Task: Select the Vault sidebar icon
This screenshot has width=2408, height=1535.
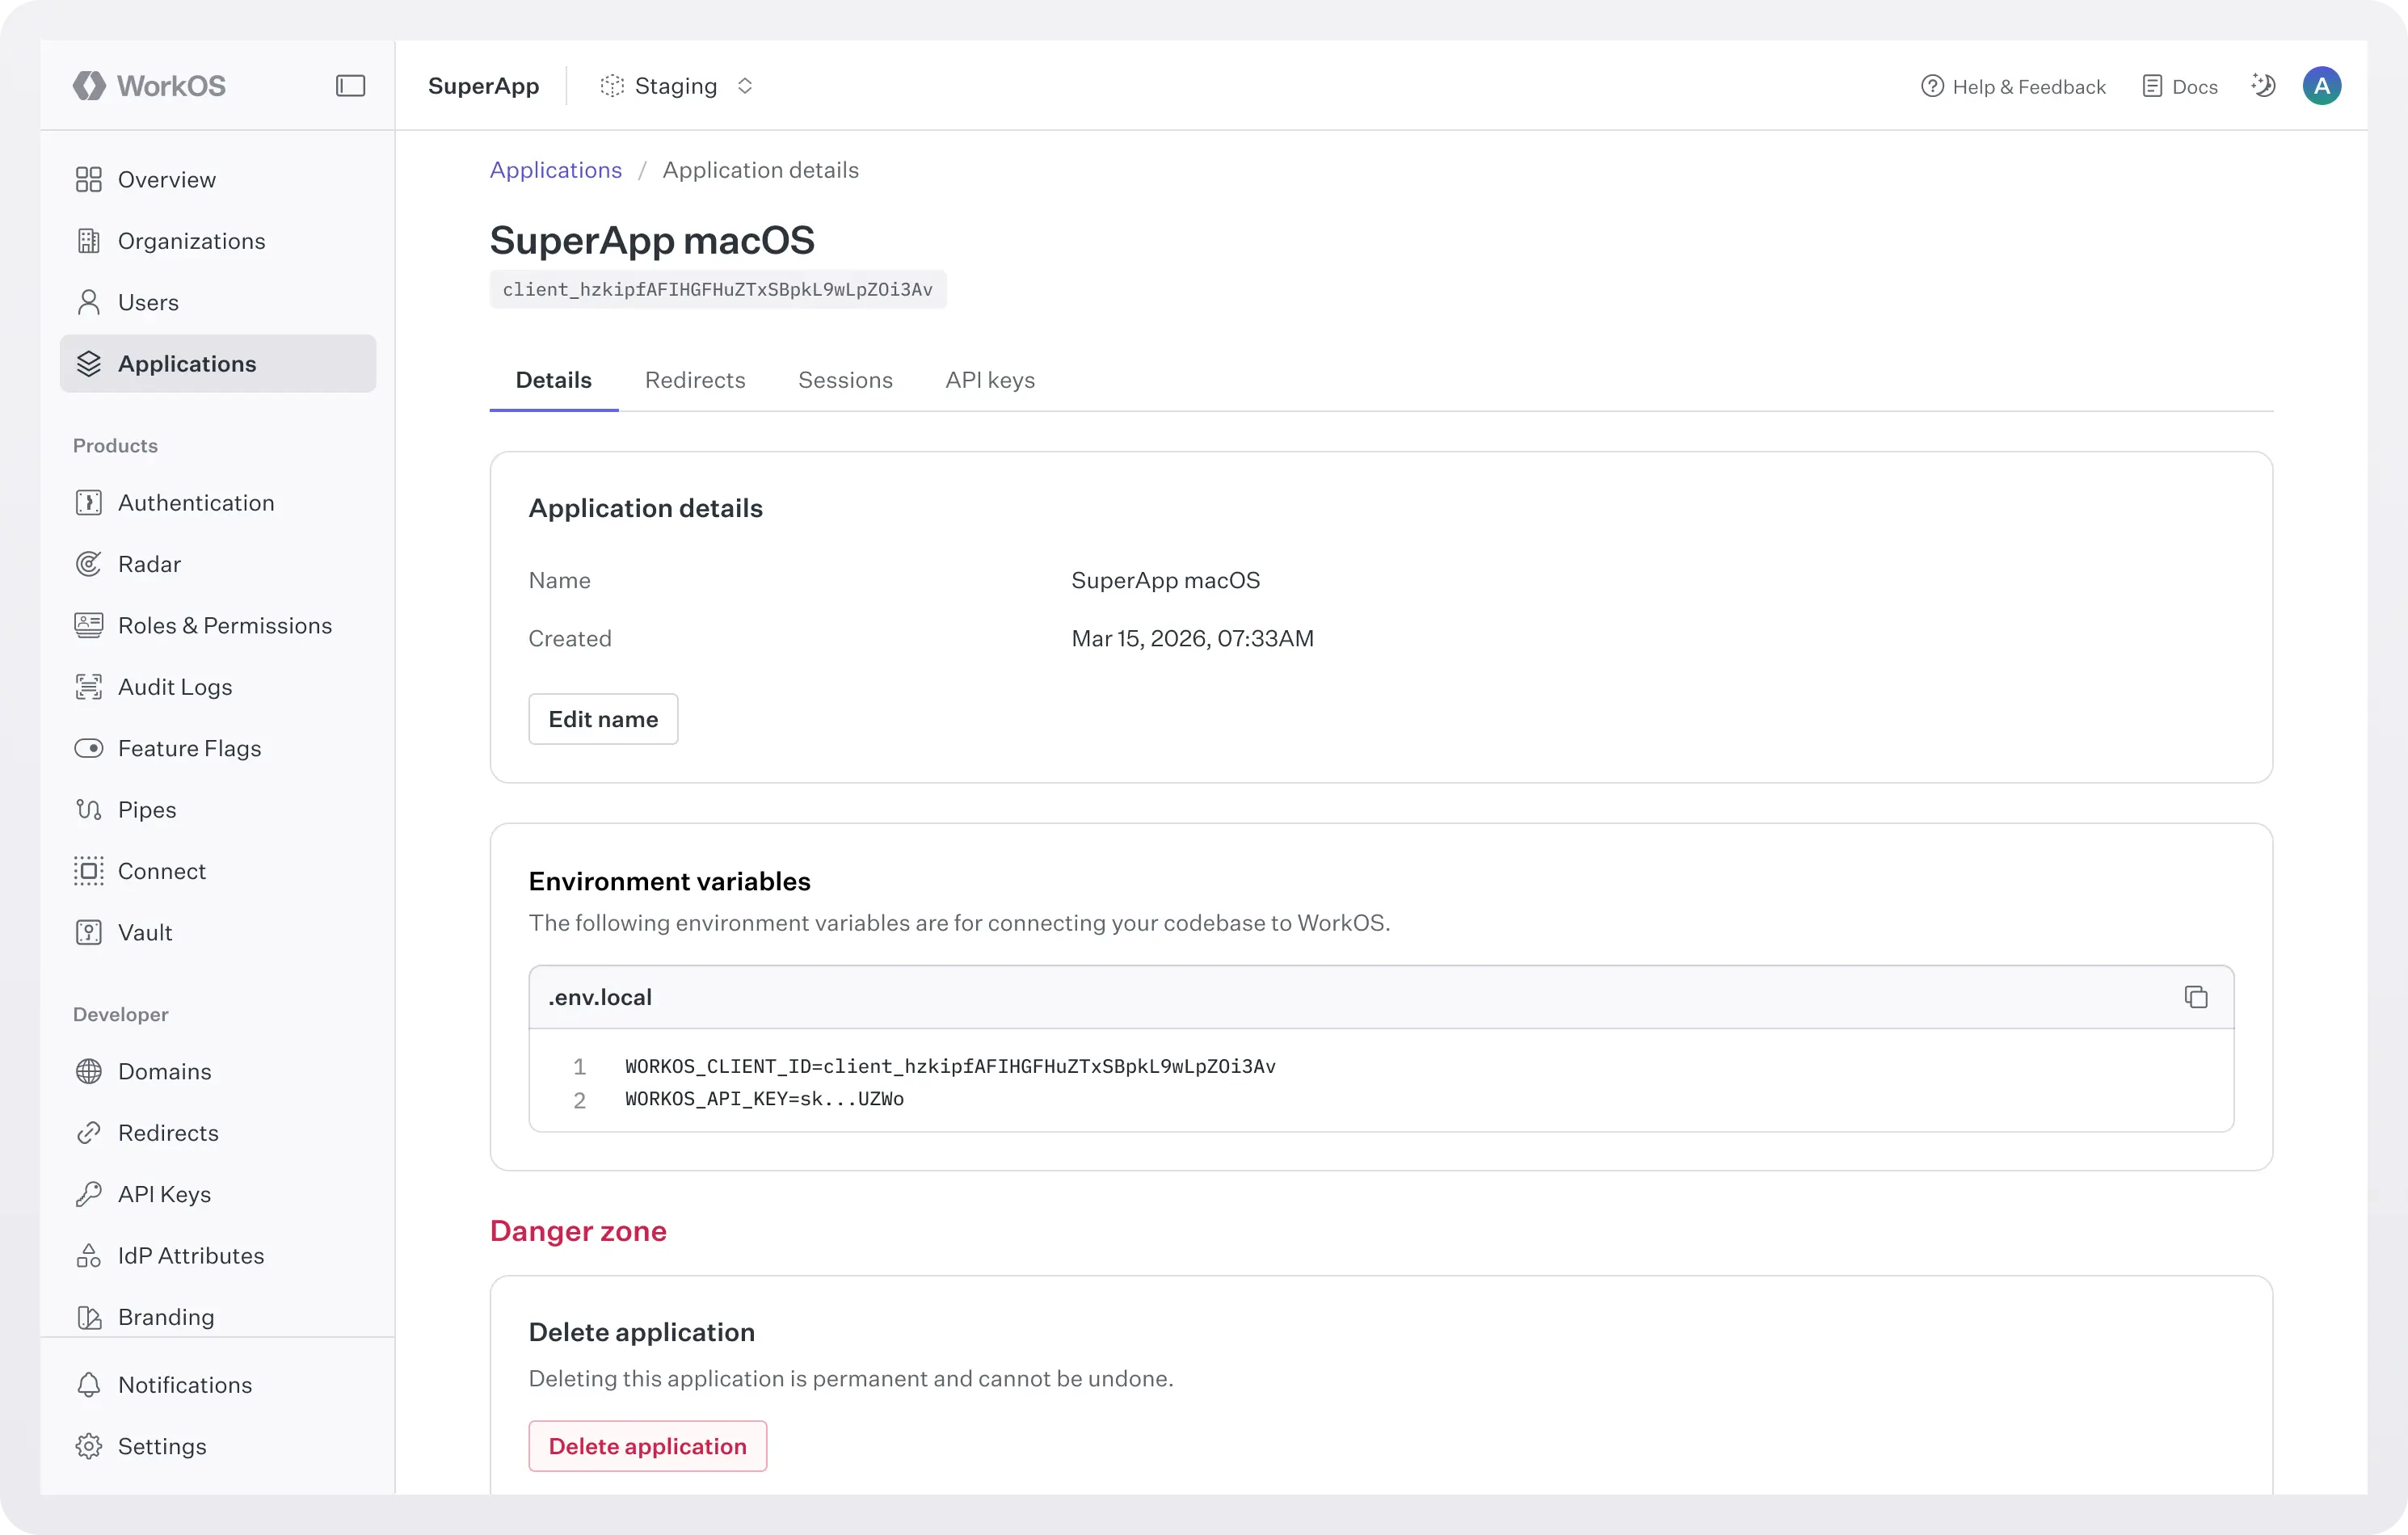Action: click(x=89, y=932)
